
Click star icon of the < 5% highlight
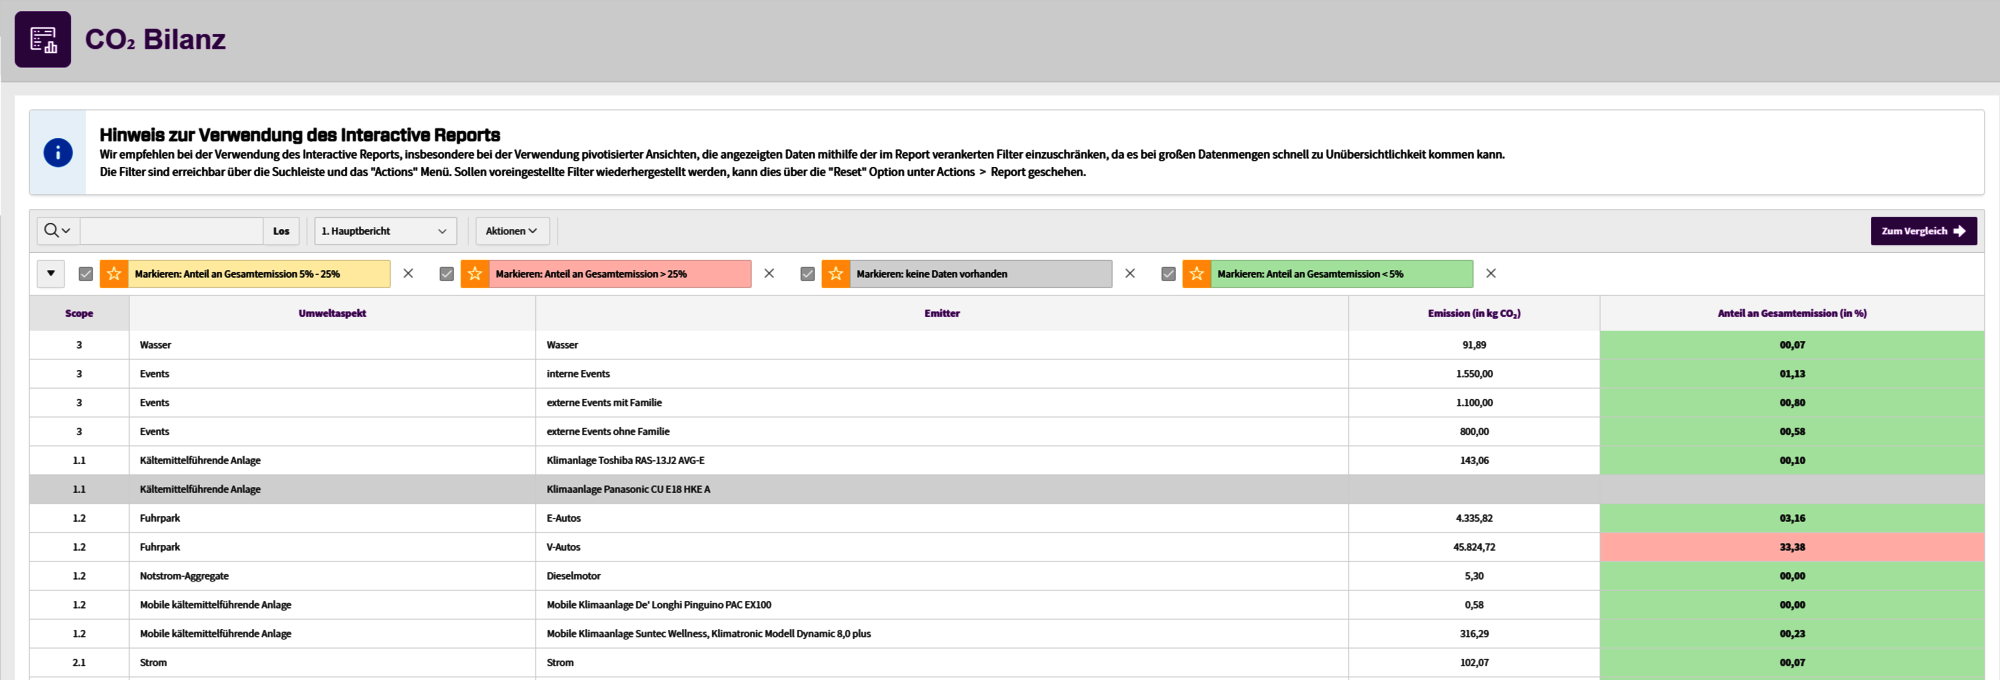pos(1196,274)
